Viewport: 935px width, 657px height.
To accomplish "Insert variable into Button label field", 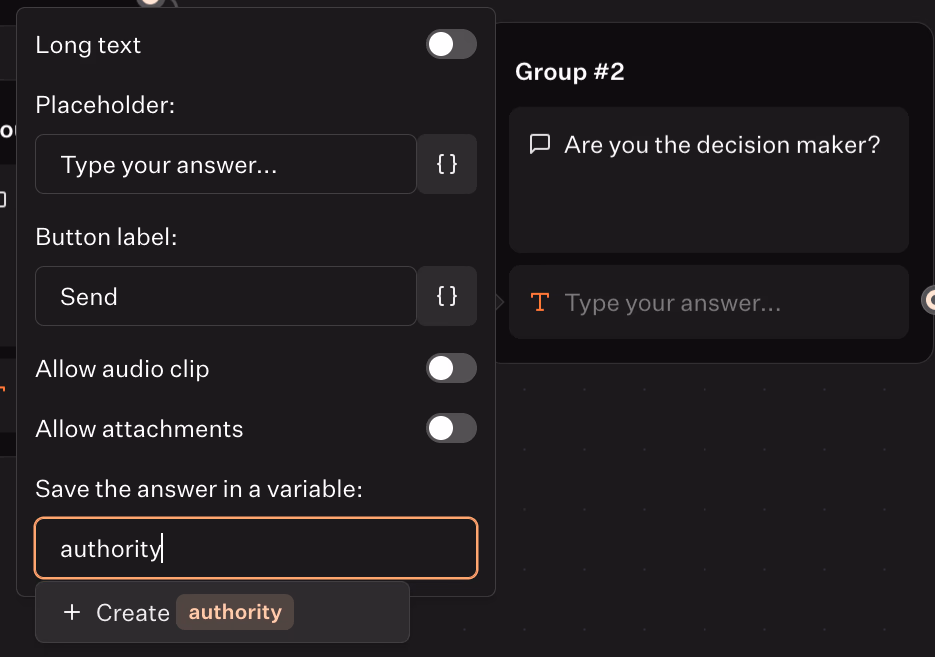I will pyautogui.click(x=447, y=296).
